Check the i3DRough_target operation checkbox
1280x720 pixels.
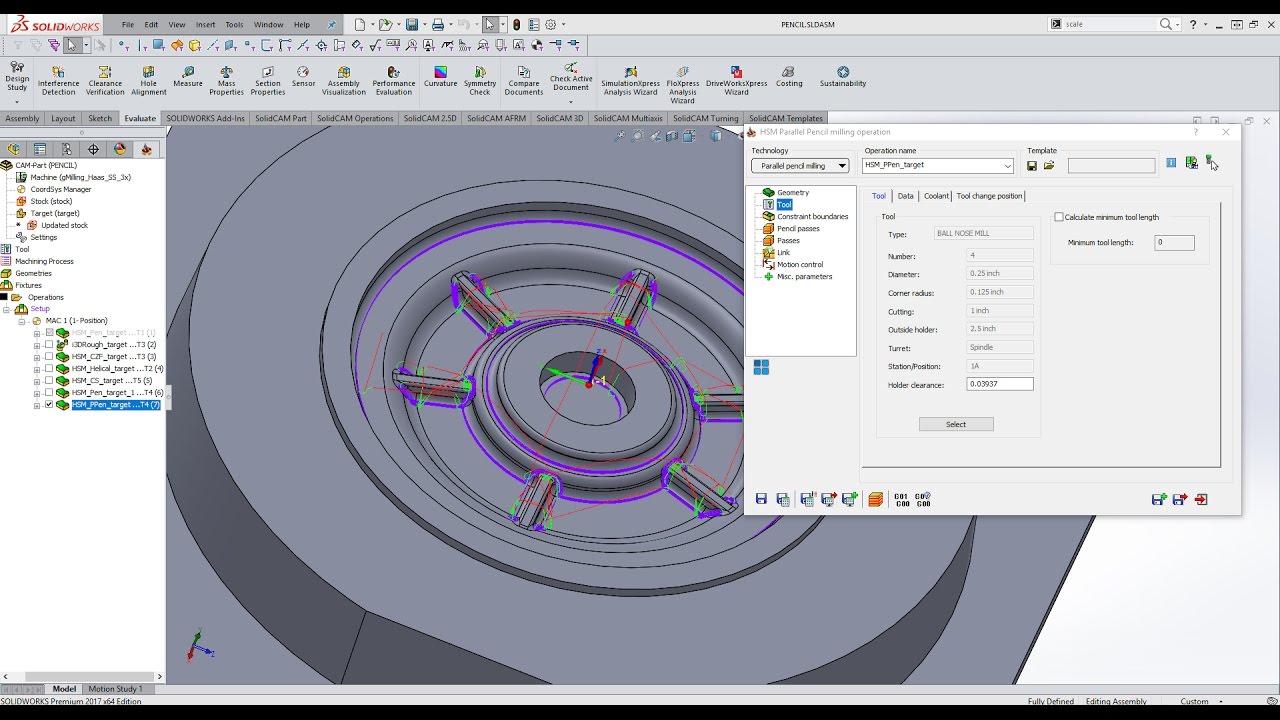[x=49, y=345]
